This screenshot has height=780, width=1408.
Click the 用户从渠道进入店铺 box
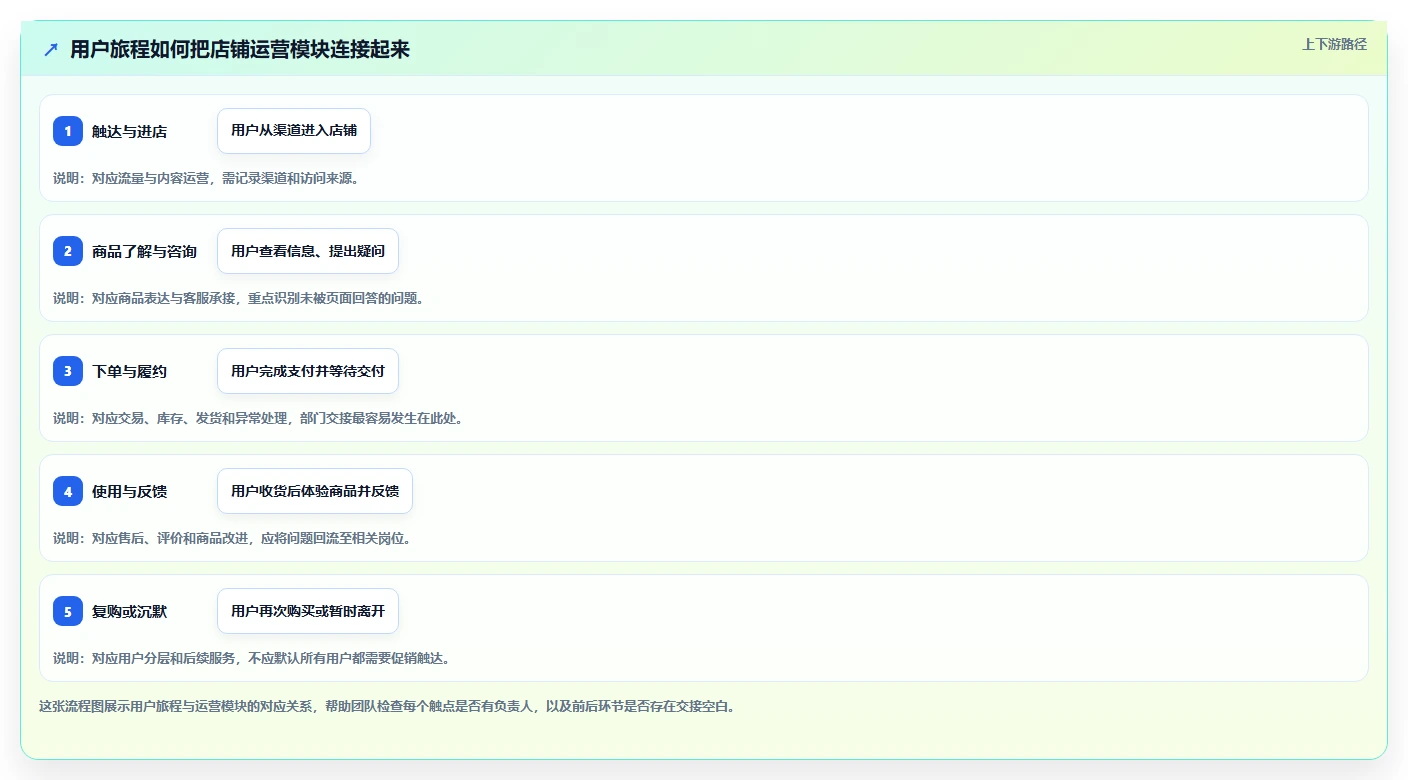294,131
